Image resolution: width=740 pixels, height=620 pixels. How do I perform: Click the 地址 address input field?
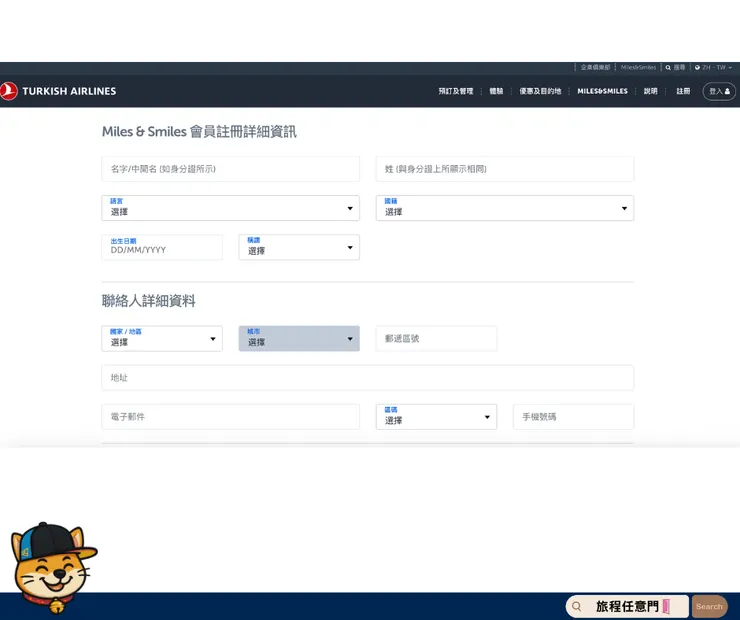368,377
